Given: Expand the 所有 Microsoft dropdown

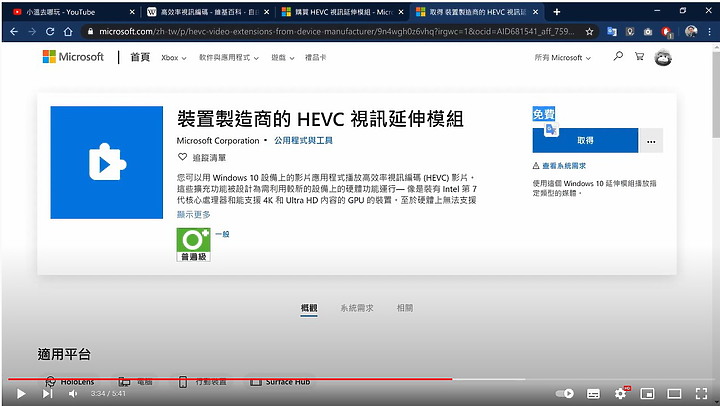Looking at the screenshot, I should 562,58.
